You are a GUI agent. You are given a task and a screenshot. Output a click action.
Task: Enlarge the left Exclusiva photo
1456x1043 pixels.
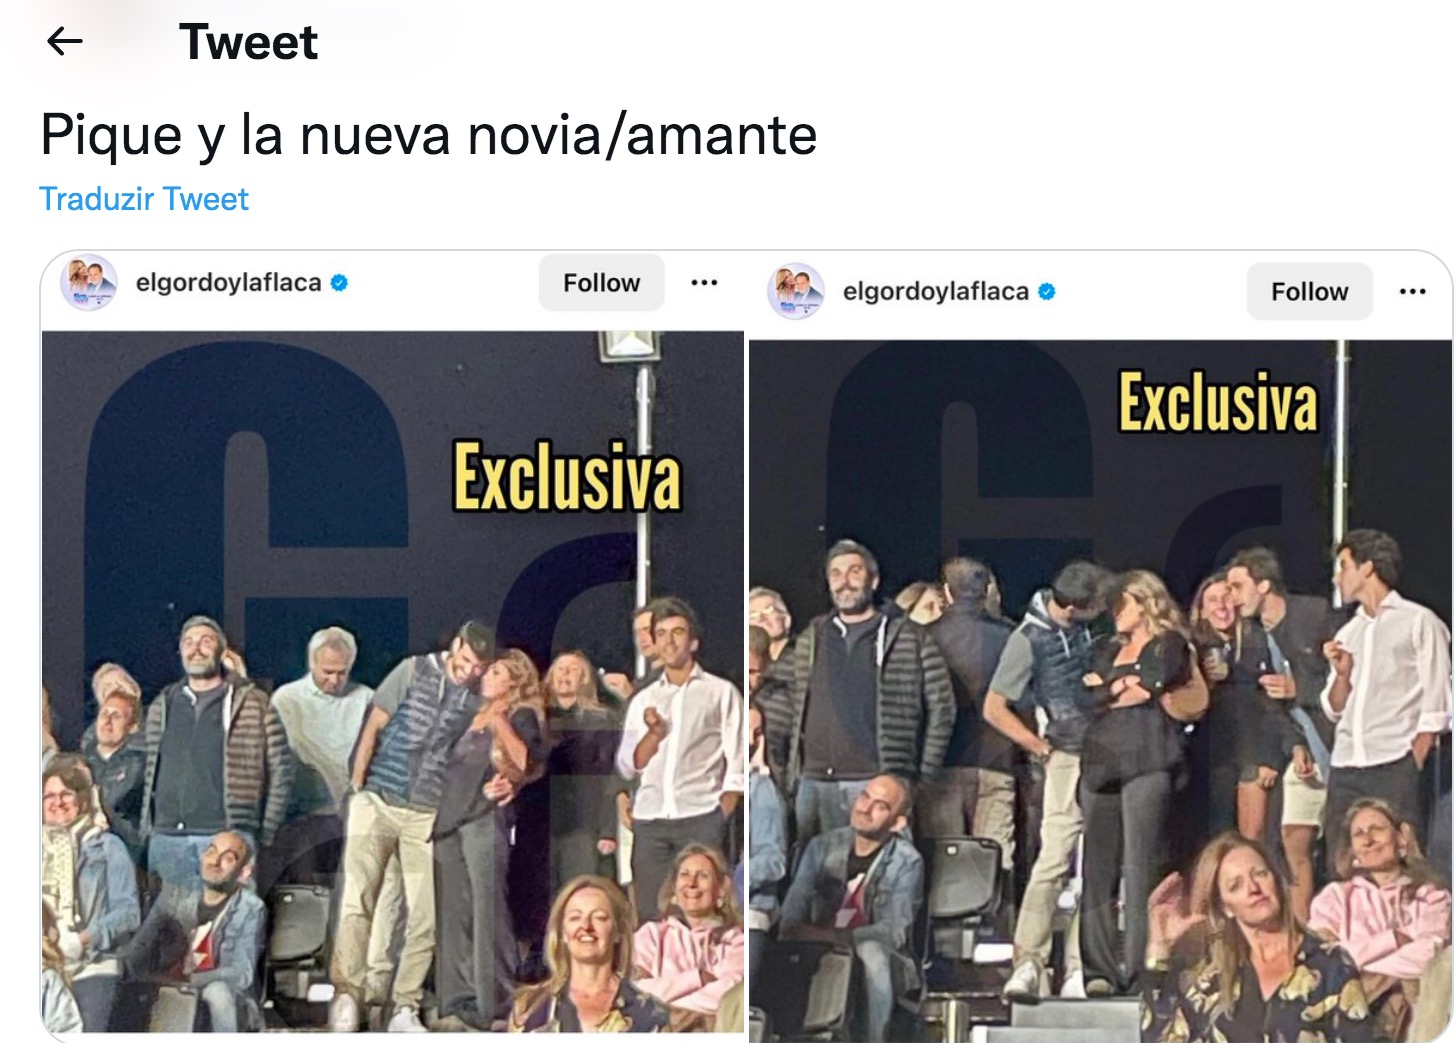393,682
